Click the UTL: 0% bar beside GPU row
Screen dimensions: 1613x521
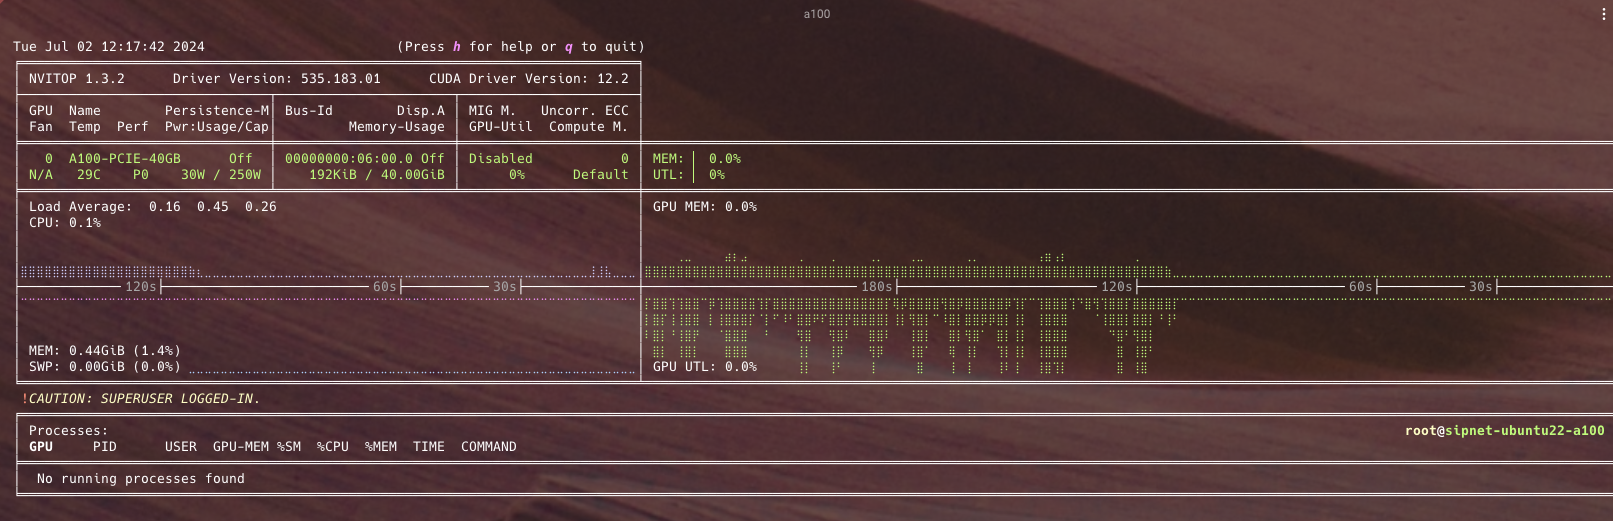coord(689,175)
